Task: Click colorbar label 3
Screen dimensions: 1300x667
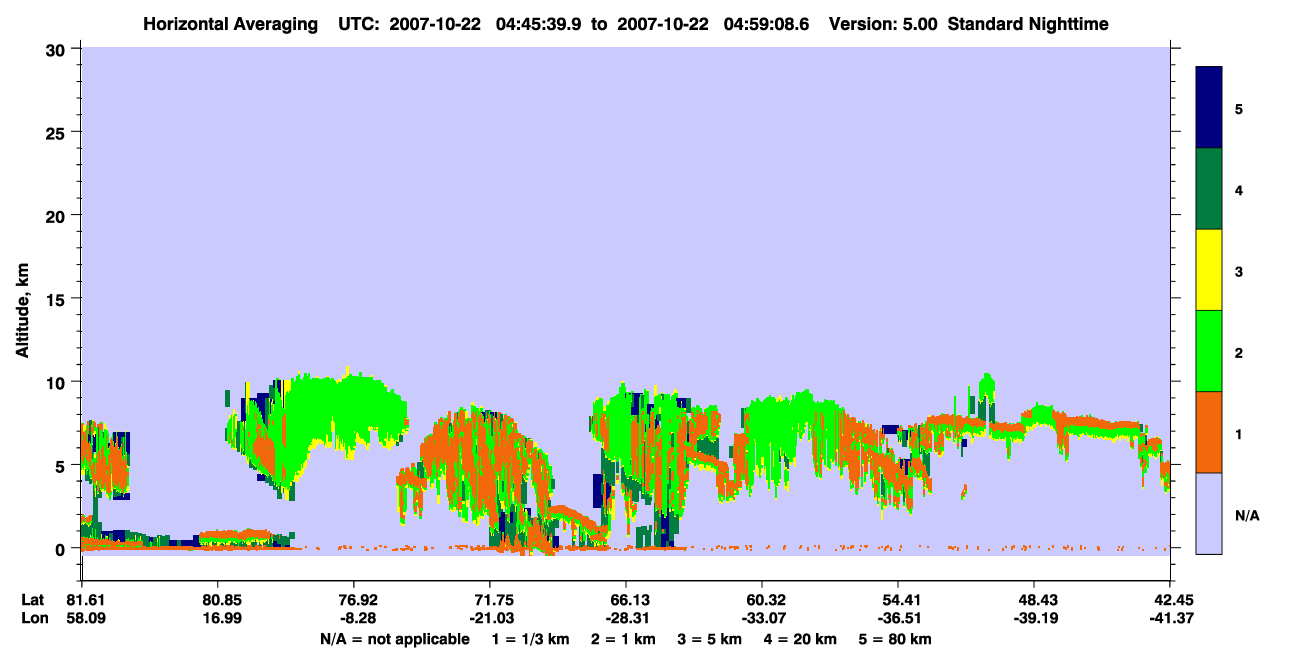Action: 1238,271
